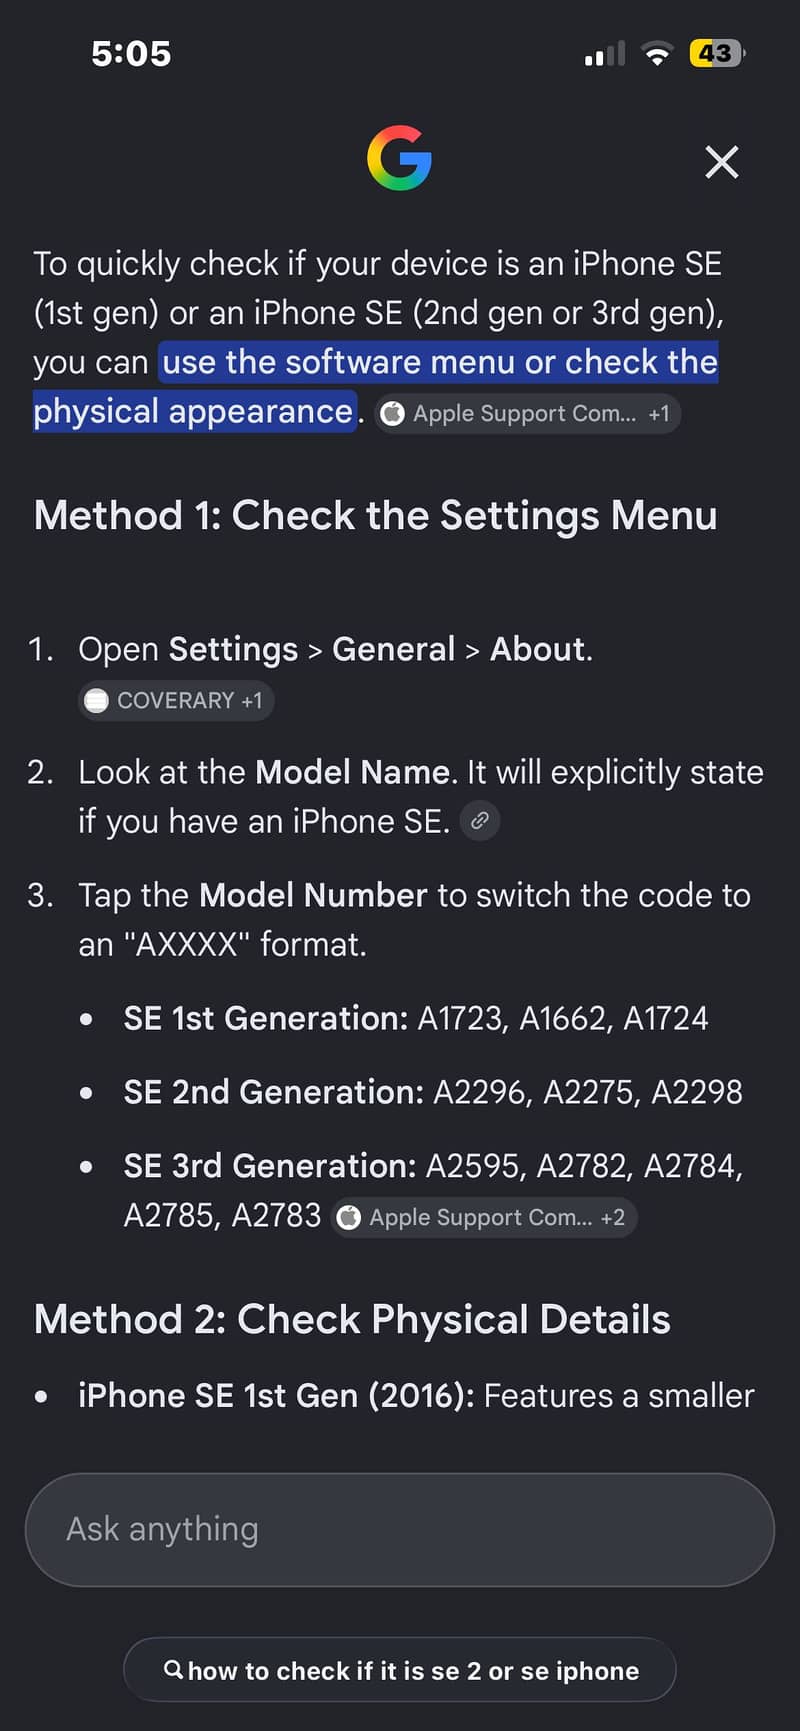The width and height of the screenshot is (800, 1731).
Task: Tap the battery indicator in status bar
Action: [717, 53]
